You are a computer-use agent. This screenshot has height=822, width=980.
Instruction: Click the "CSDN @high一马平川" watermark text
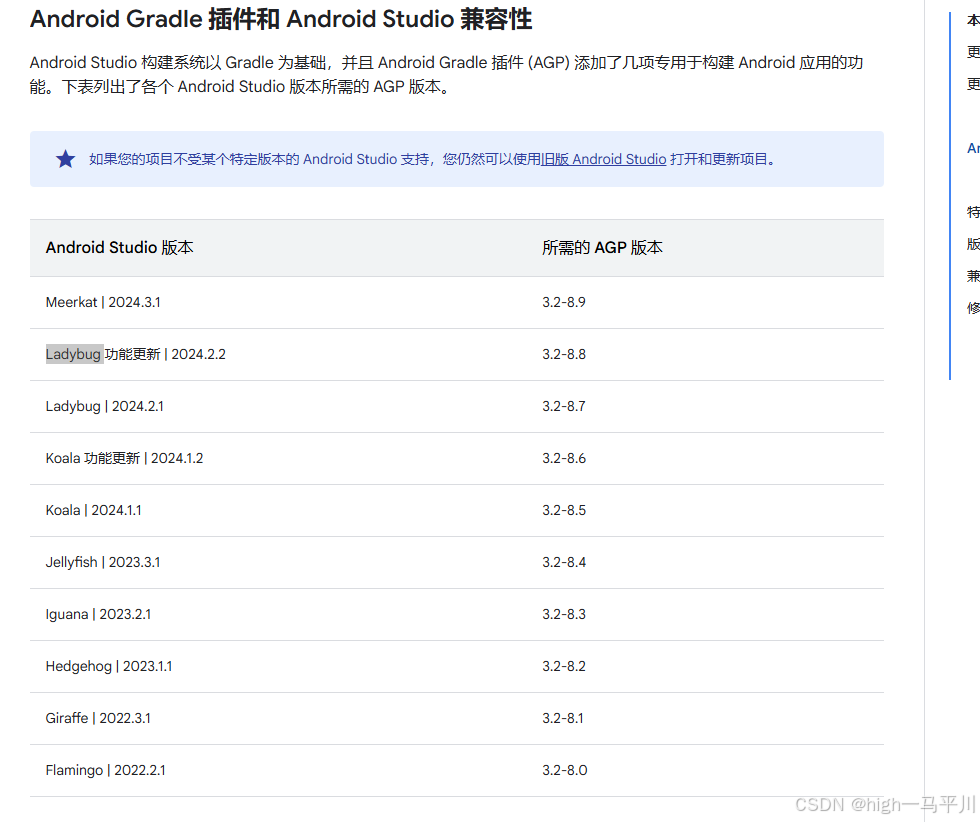[884, 803]
